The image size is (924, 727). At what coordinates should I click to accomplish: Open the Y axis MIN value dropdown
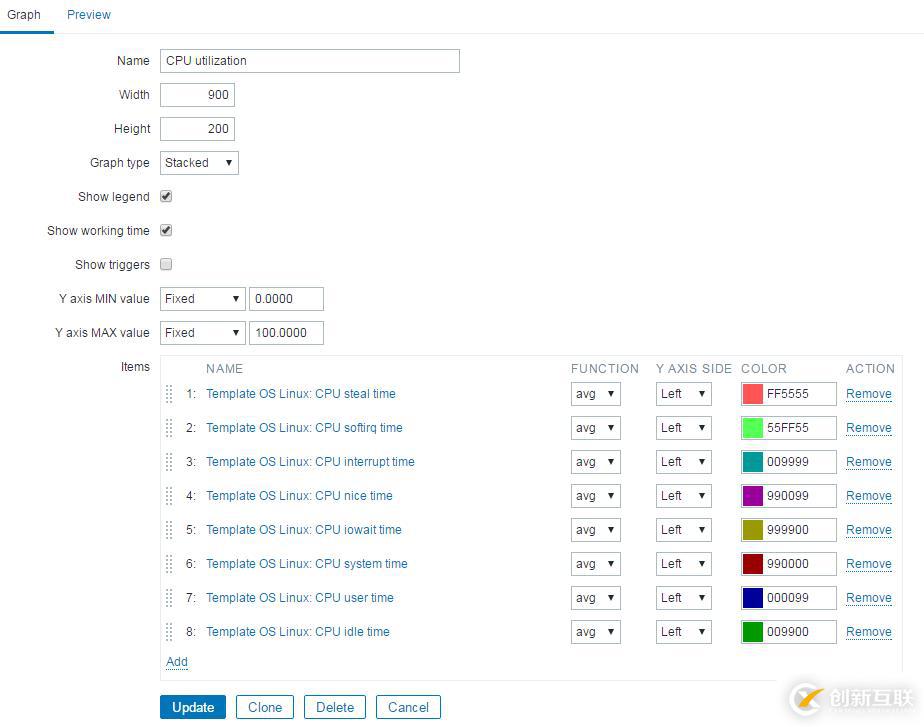point(202,298)
